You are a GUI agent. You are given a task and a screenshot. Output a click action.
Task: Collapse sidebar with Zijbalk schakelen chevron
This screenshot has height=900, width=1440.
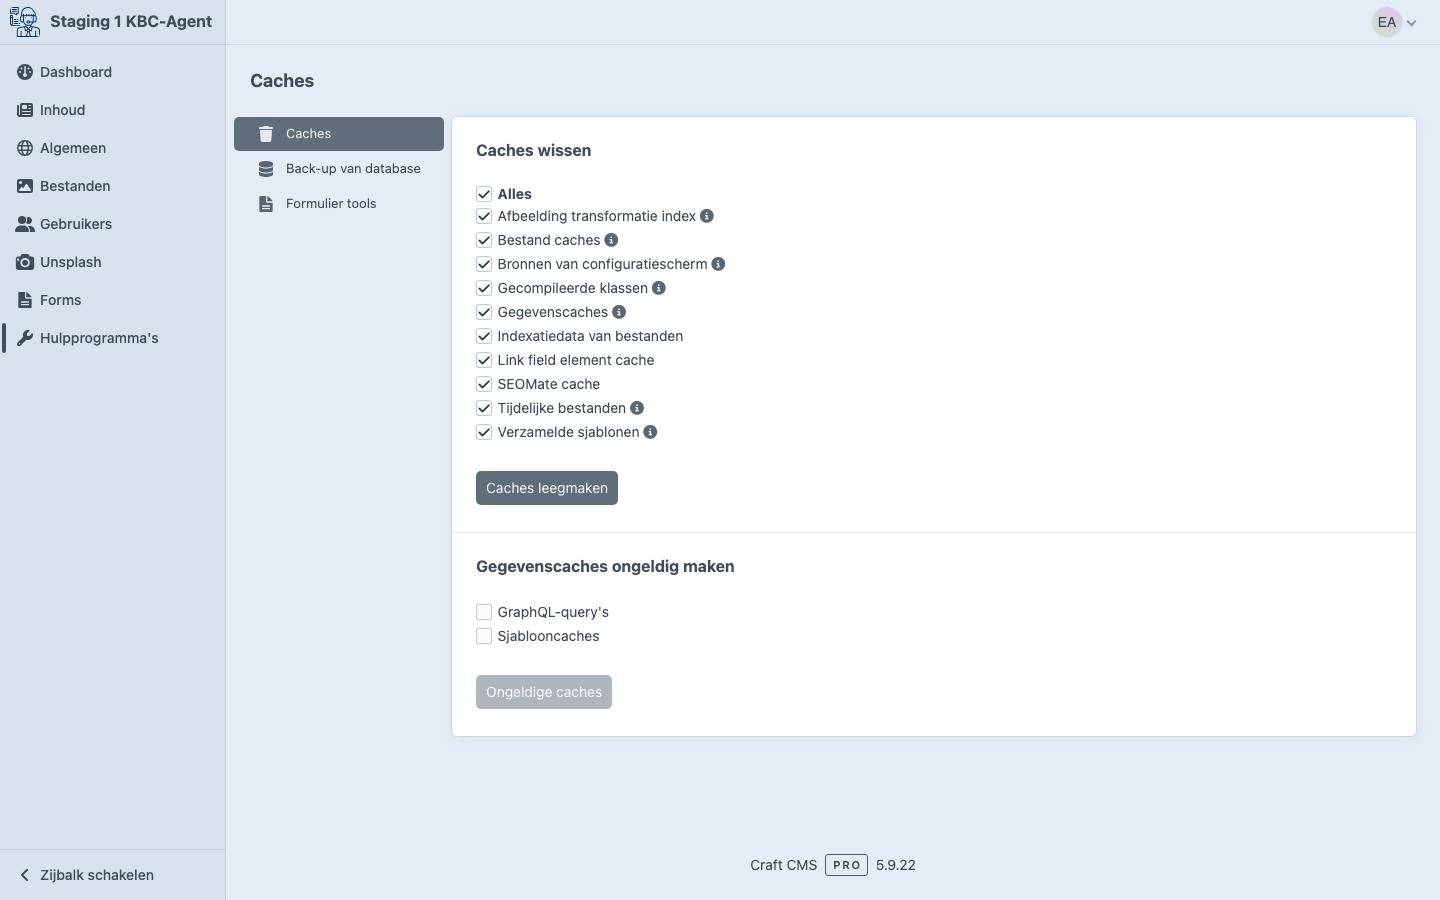point(25,875)
